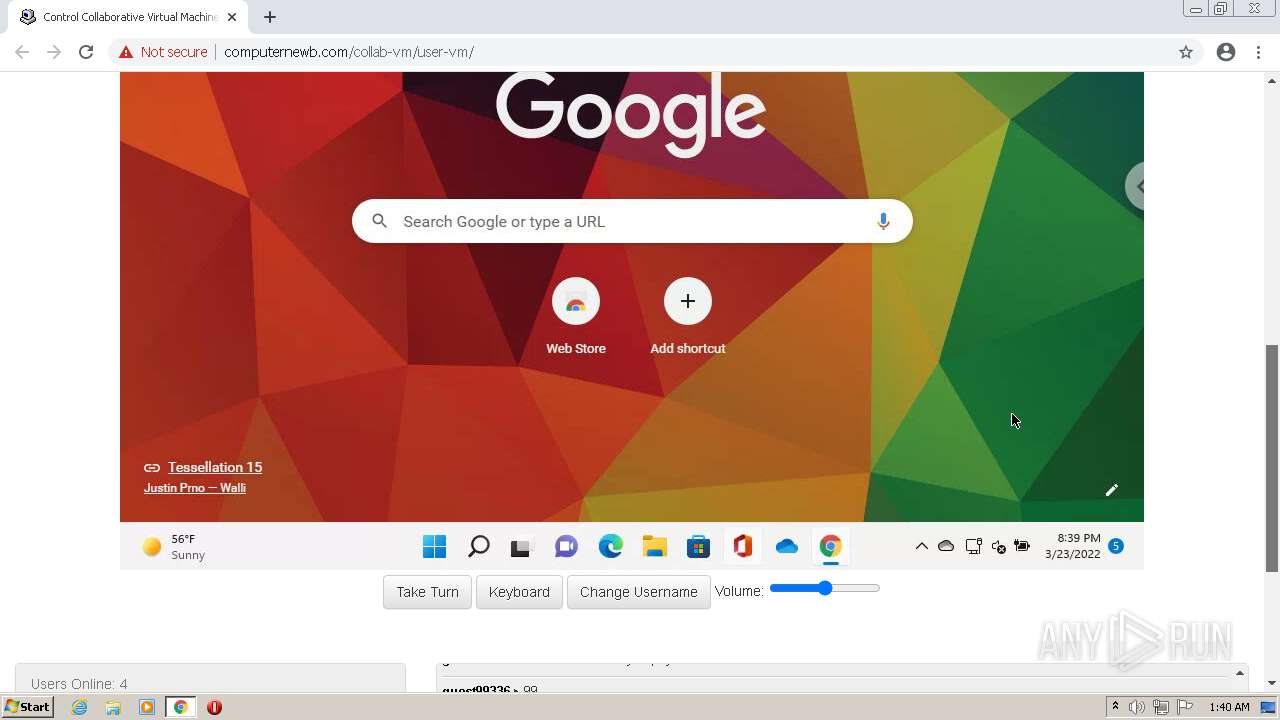Open Windows Explorer folder in host taskbar

coord(113,707)
